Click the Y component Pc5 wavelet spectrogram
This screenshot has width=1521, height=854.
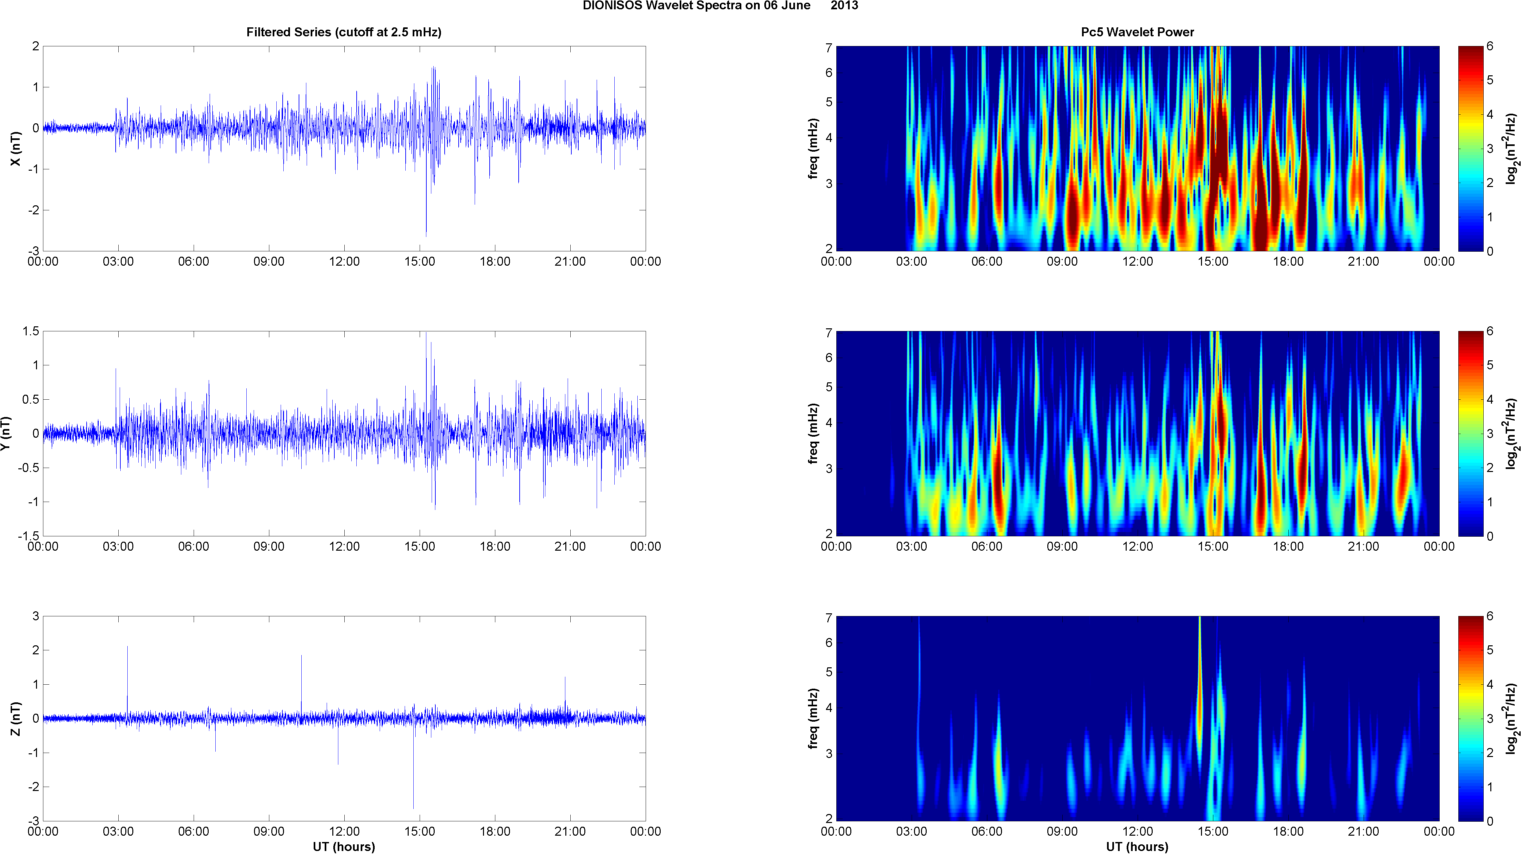point(1137,433)
